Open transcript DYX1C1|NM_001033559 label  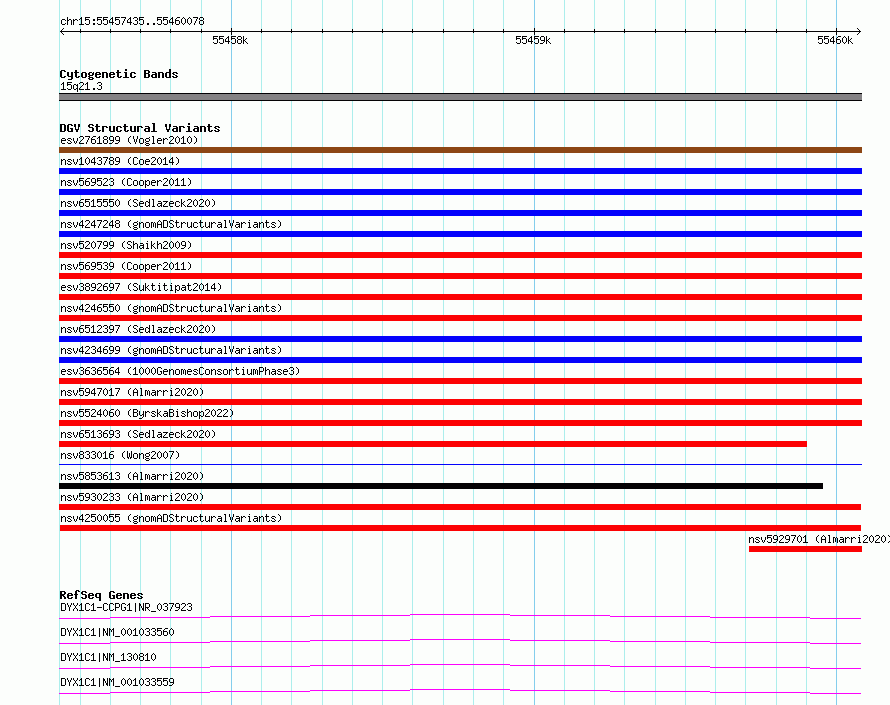click(x=117, y=682)
